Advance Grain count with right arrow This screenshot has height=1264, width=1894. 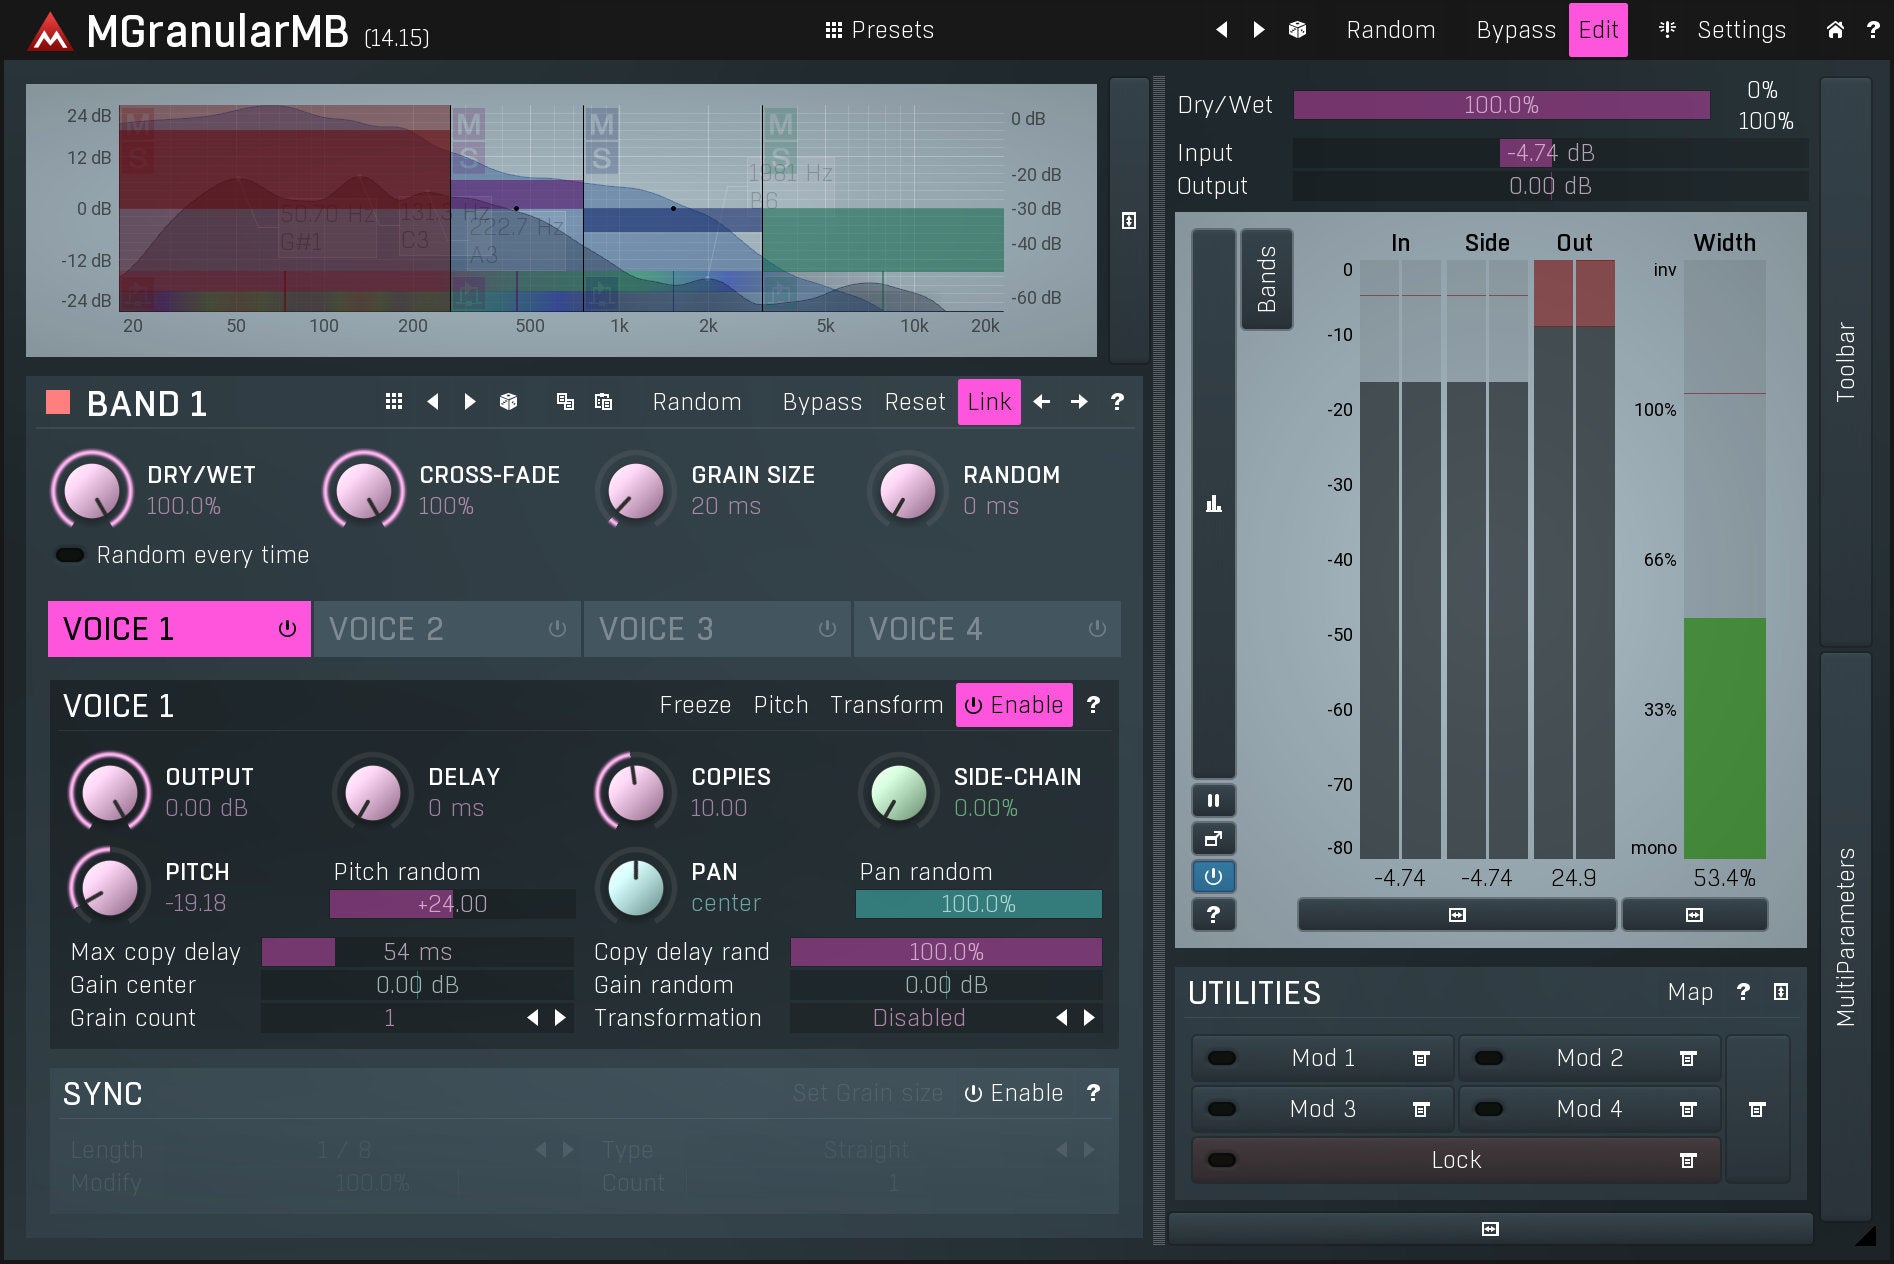561,1018
